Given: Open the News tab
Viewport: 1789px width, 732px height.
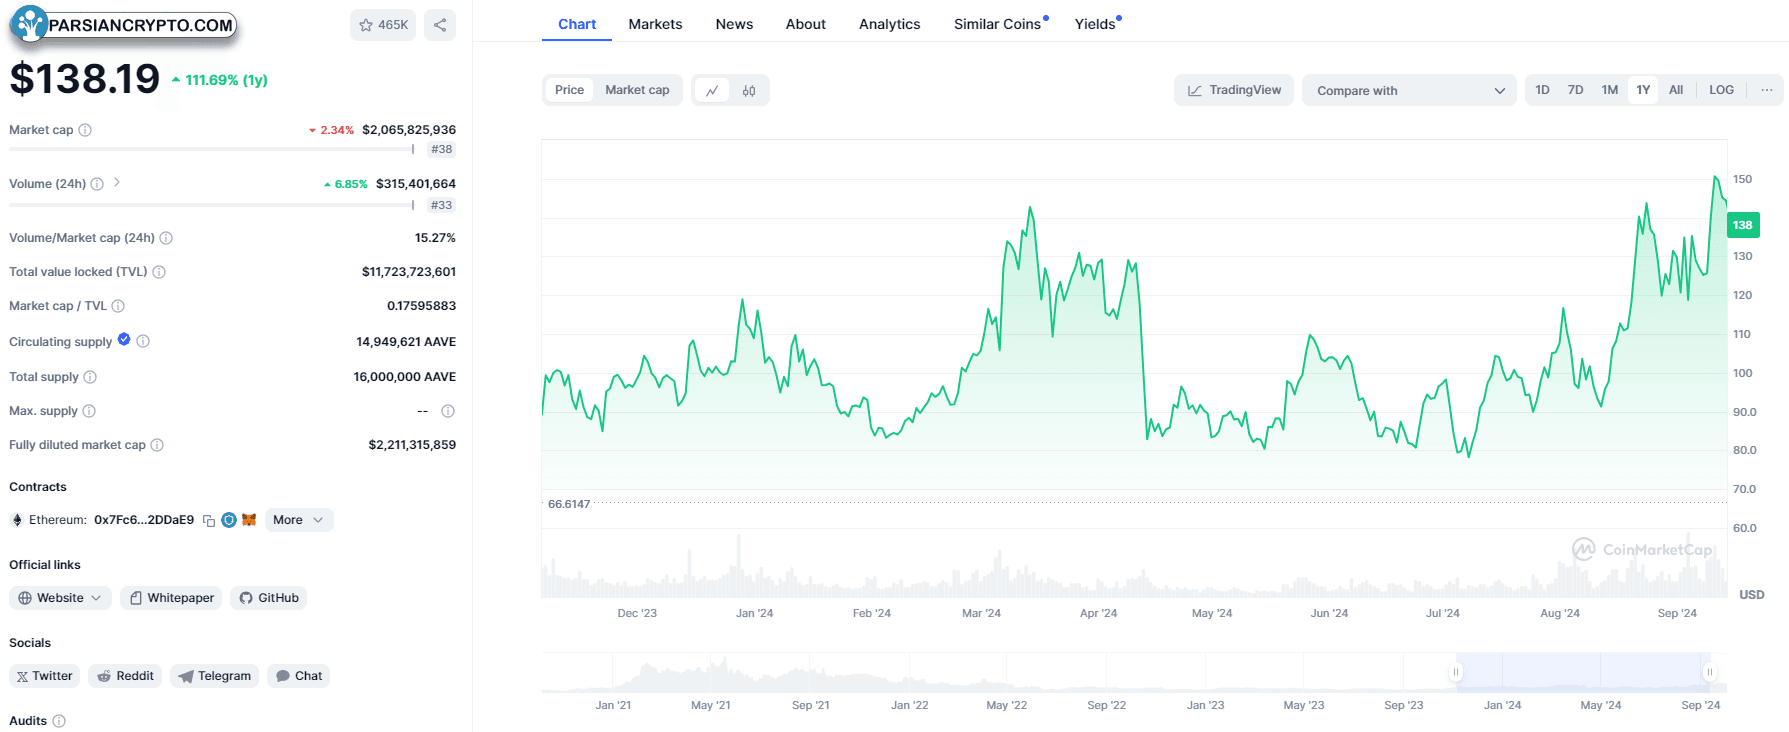Looking at the screenshot, I should 734,24.
